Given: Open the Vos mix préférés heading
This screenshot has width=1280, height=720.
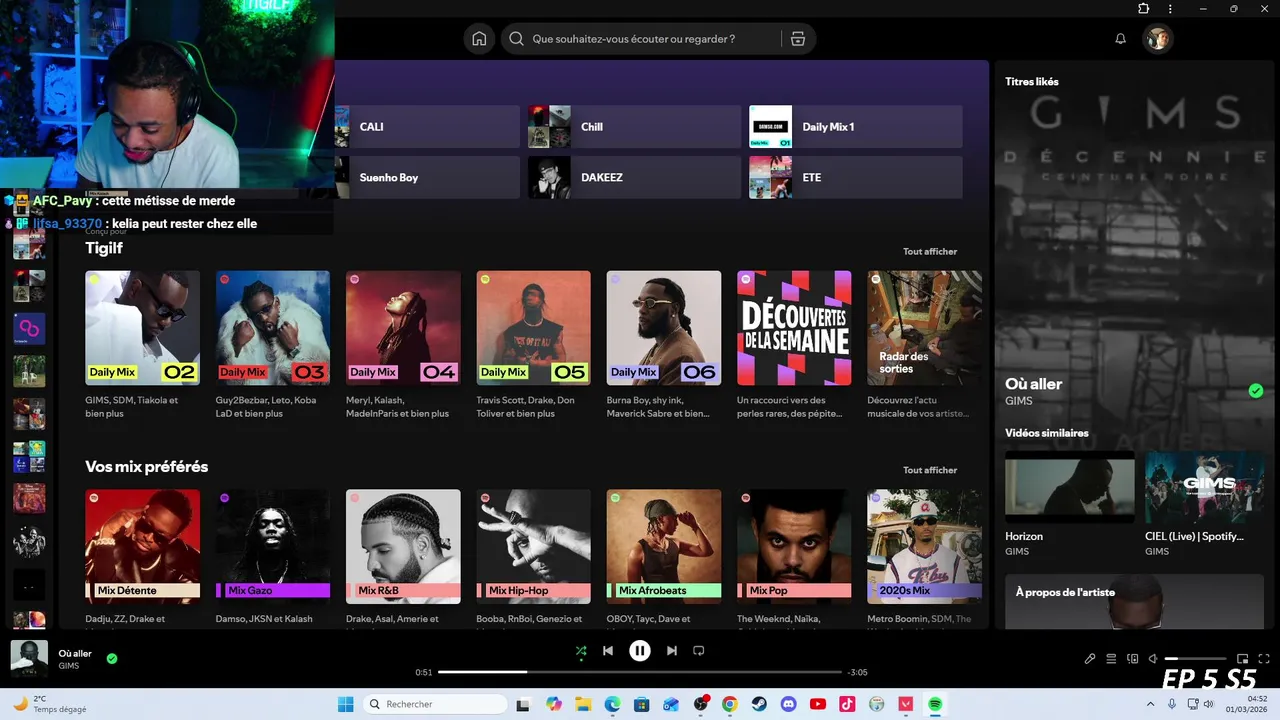Looking at the screenshot, I should click(147, 467).
